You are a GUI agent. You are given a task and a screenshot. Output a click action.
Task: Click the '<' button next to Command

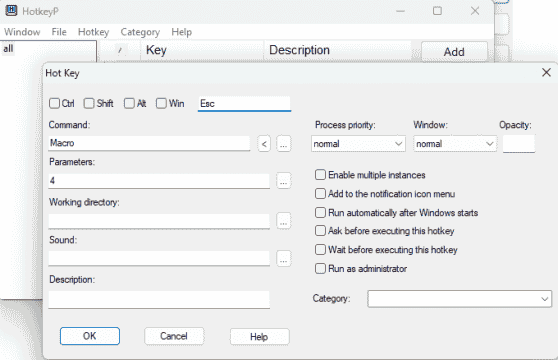pos(264,144)
